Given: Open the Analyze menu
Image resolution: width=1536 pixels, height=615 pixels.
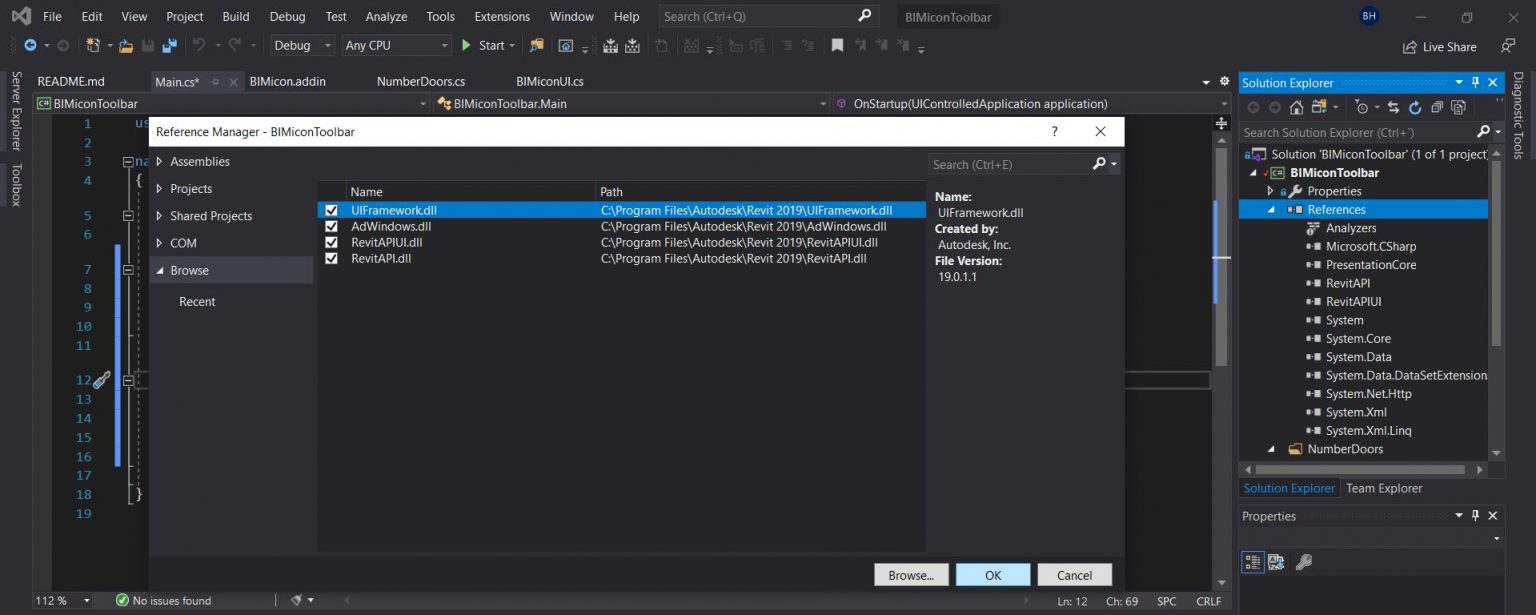Looking at the screenshot, I should [386, 16].
